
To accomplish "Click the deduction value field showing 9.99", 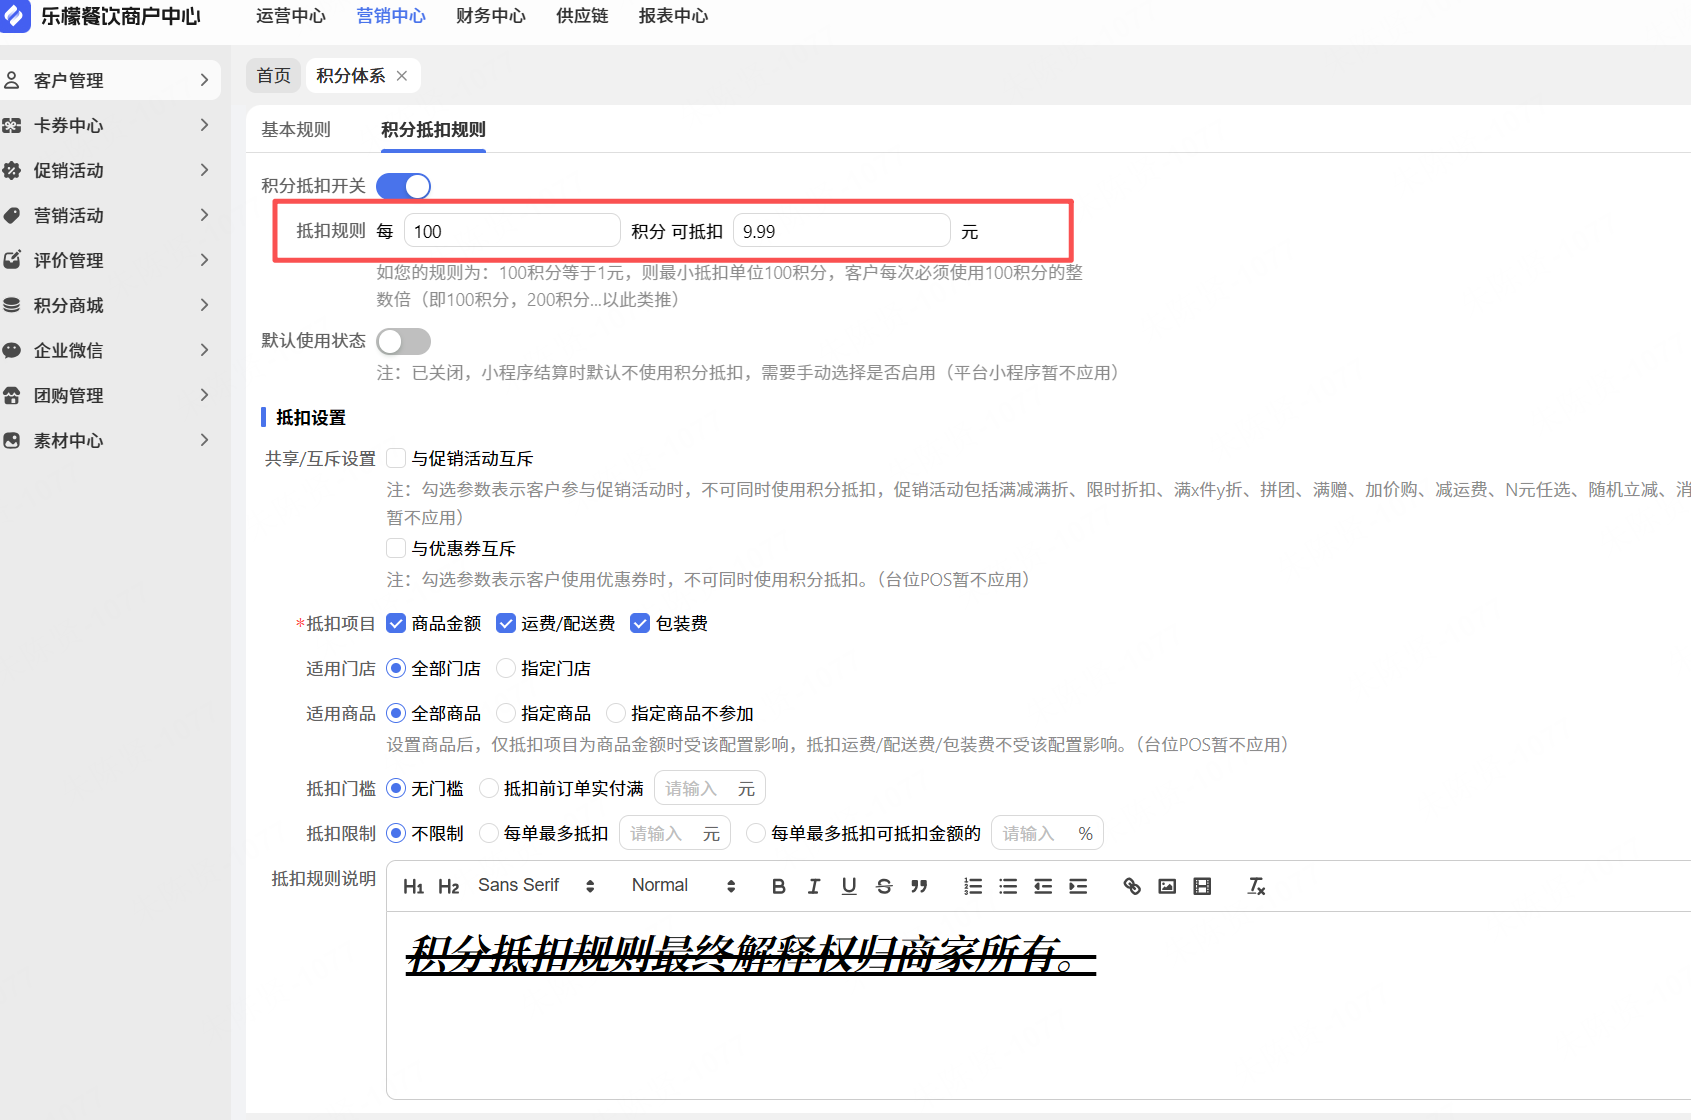I will [x=841, y=231].
